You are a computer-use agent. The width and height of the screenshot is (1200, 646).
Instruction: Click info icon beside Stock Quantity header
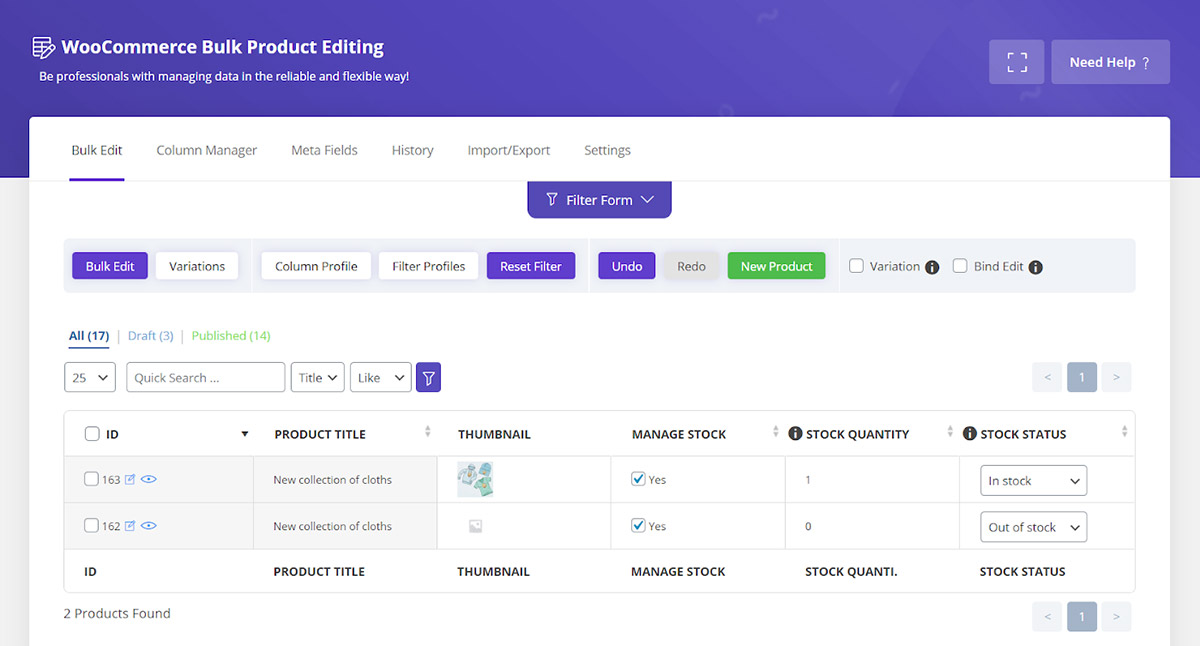796,434
